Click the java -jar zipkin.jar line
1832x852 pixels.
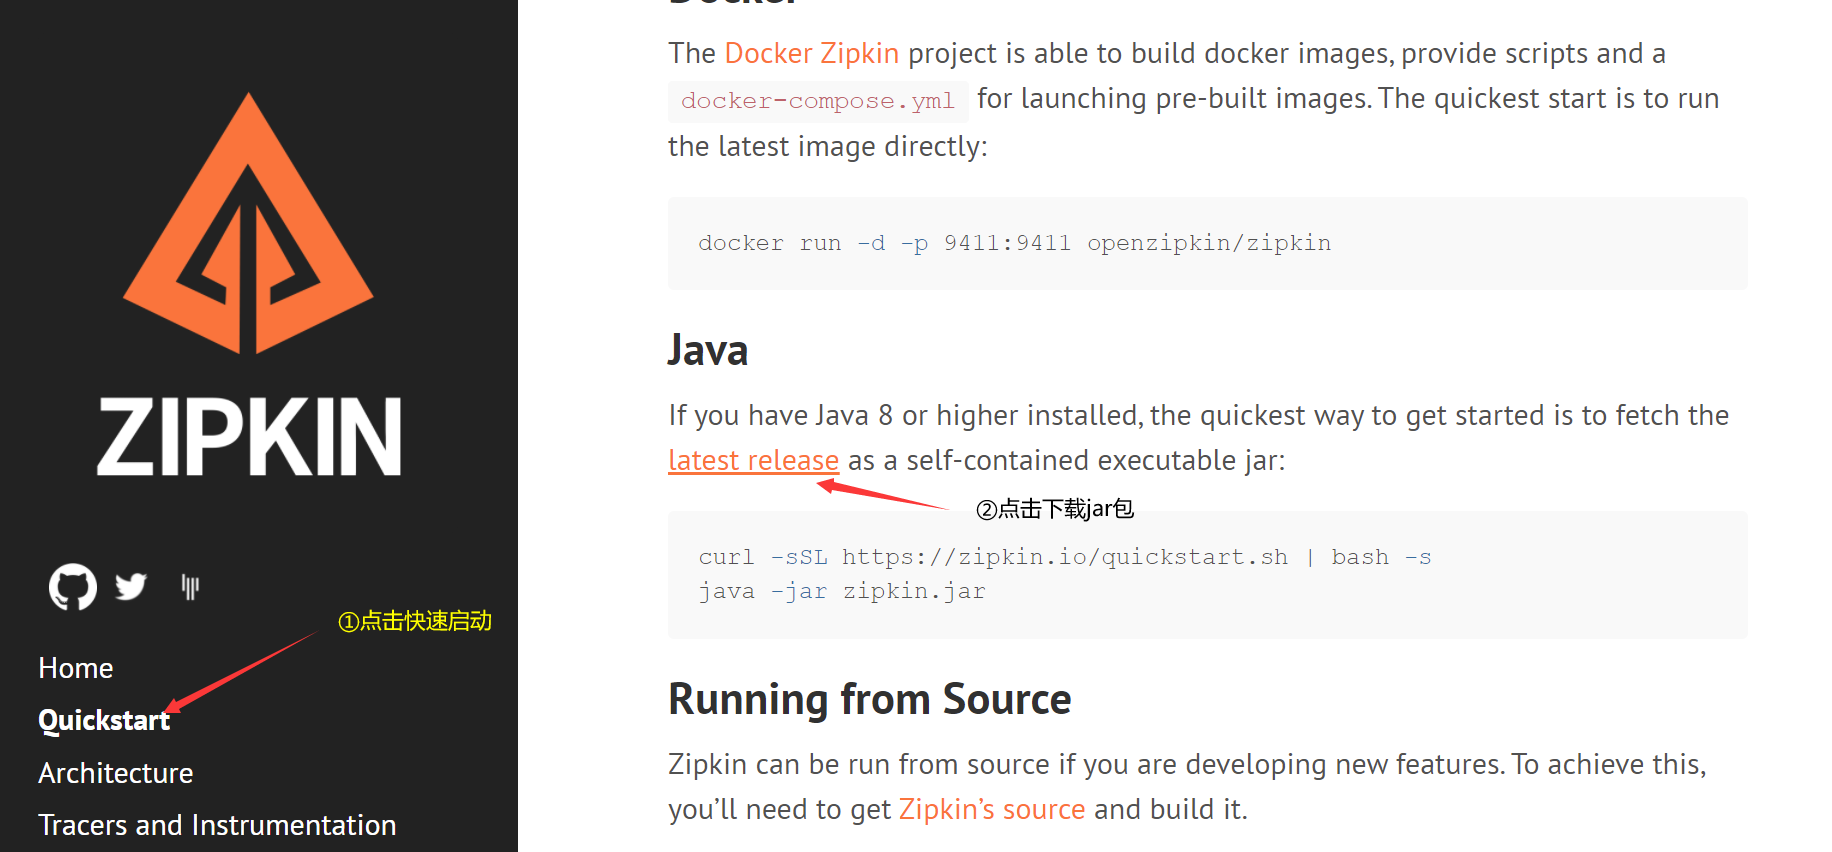[842, 591]
